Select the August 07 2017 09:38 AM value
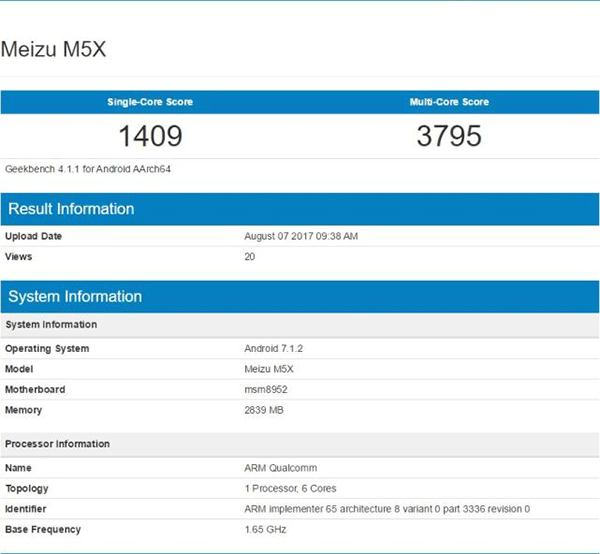Image resolution: width=600 pixels, height=554 pixels. tap(301, 236)
